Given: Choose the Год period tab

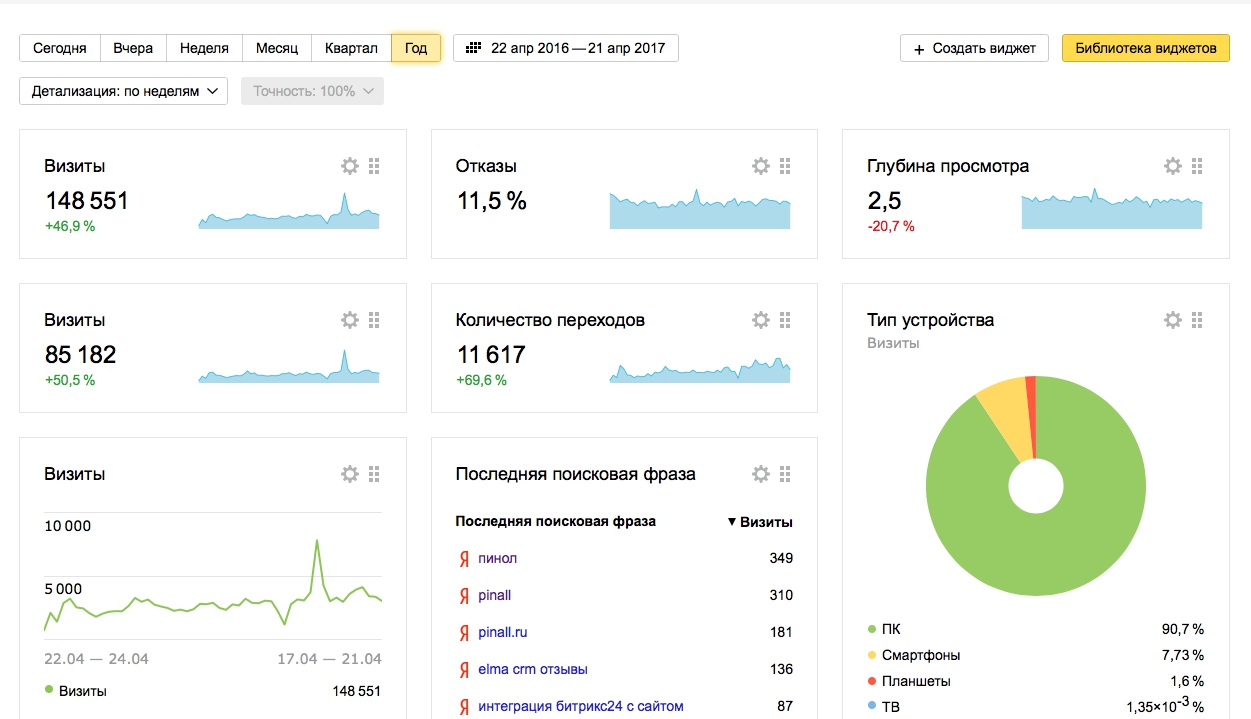Looking at the screenshot, I should point(416,48).
